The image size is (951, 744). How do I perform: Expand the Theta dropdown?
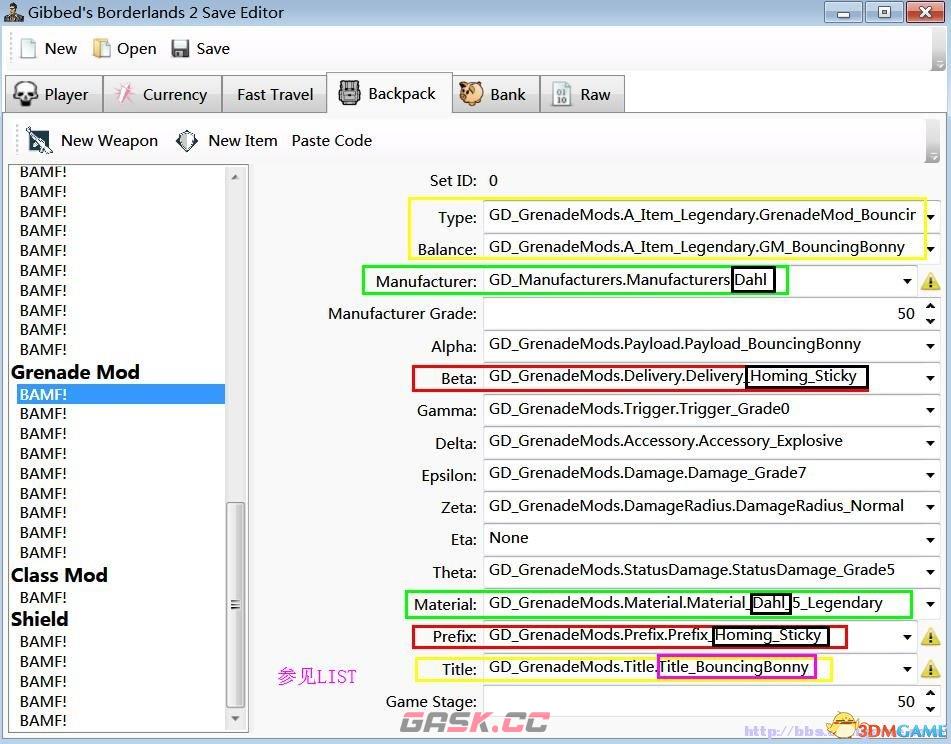click(x=930, y=572)
